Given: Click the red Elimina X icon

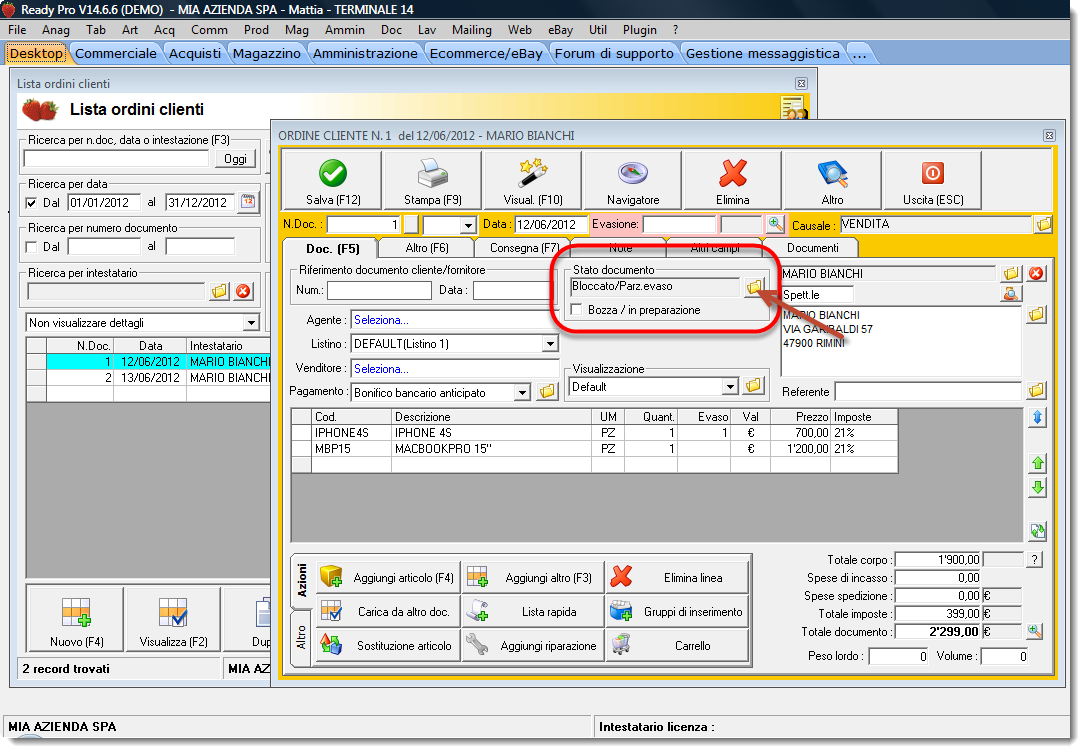Looking at the screenshot, I should click(x=732, y=174).
